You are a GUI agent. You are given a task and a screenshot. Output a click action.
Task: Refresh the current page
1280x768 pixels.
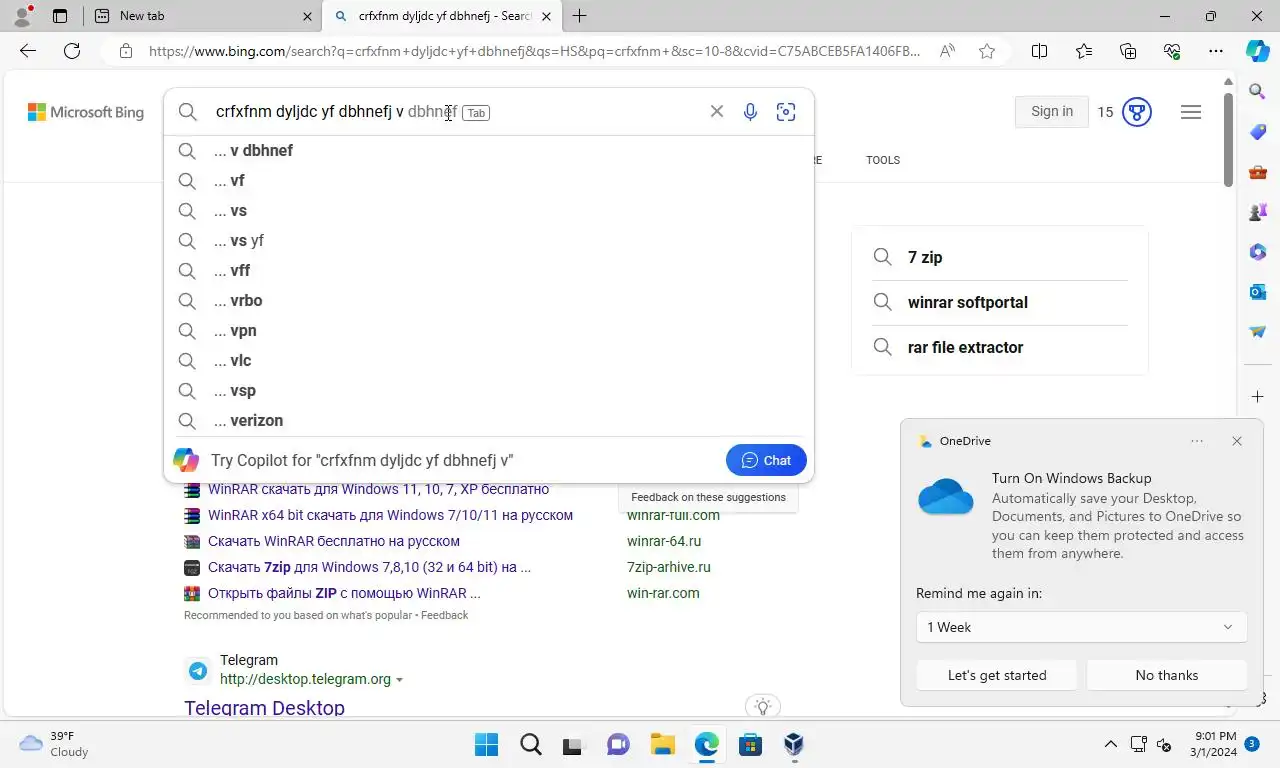[x=72, y=51]
